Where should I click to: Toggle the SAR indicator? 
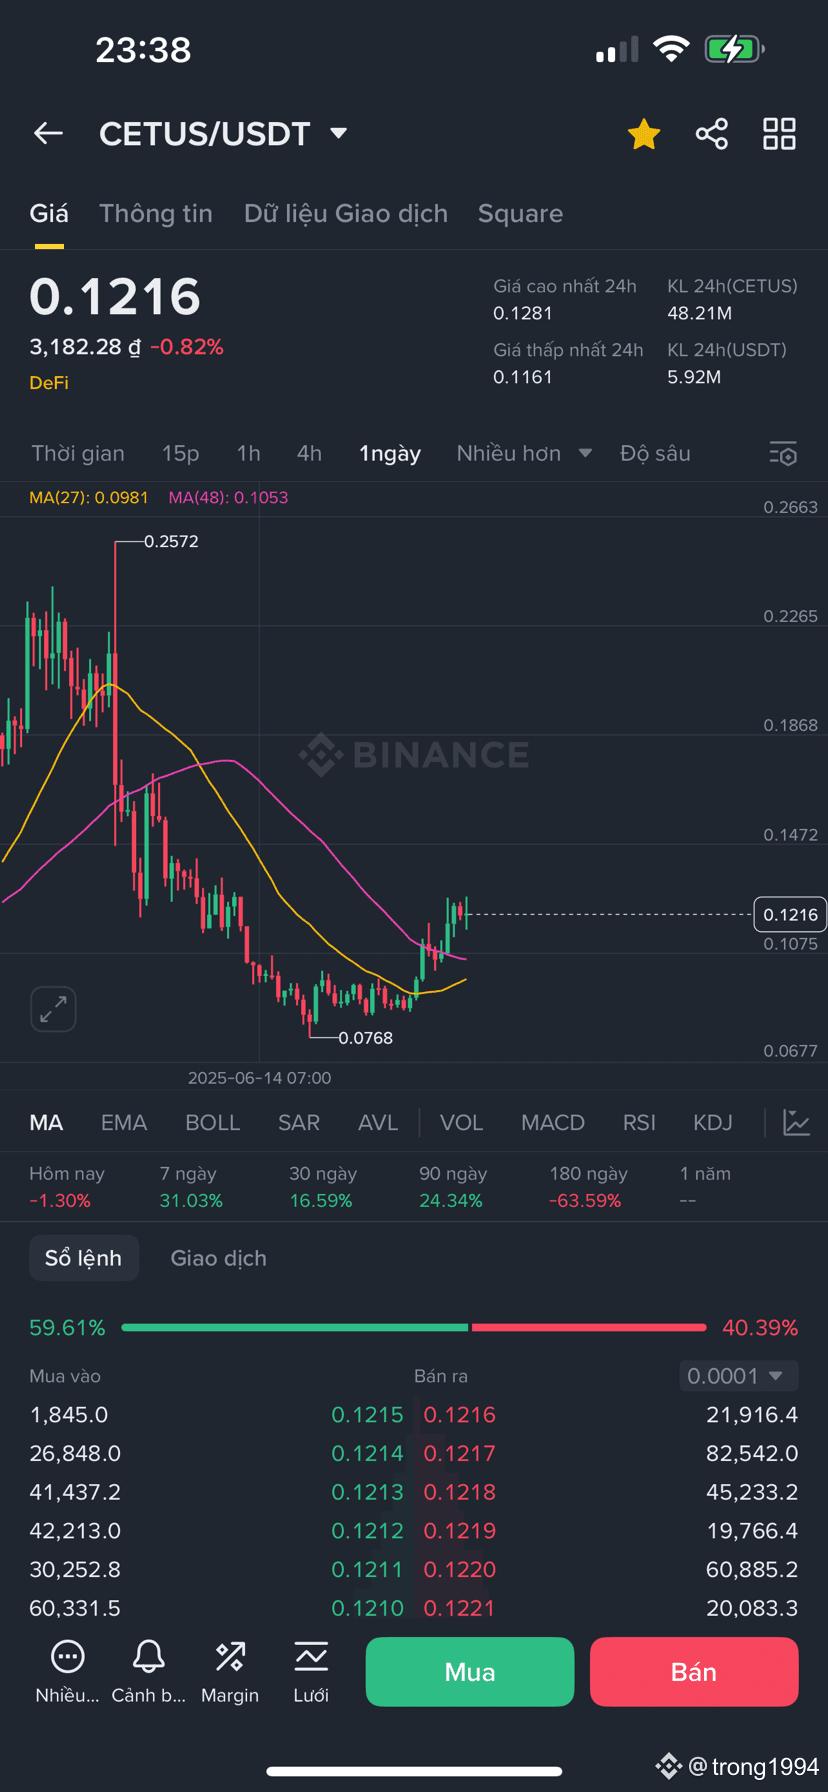click(x=299, y=1123)
